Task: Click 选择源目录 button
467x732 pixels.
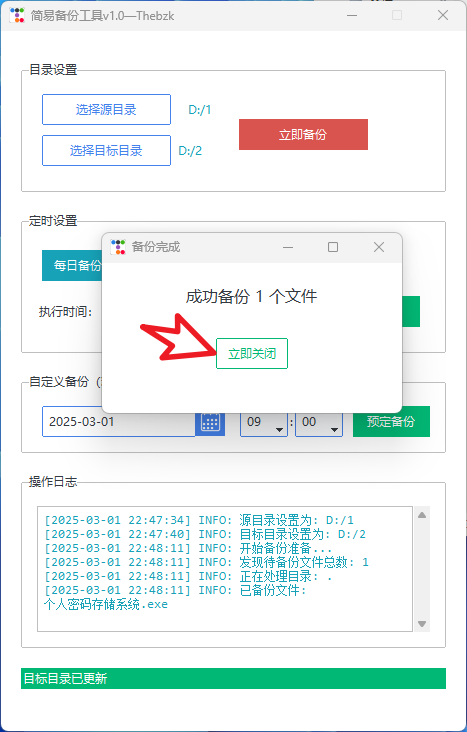Action: point(106,110)
